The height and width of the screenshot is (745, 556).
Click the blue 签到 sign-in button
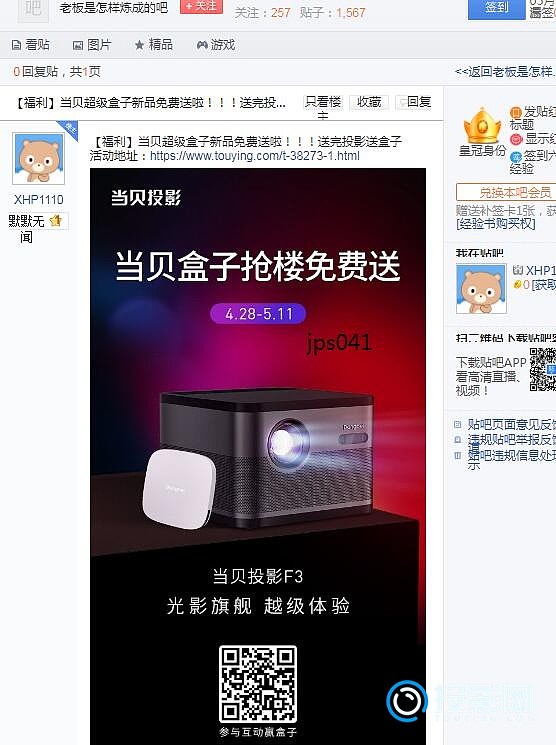[497, 9]
